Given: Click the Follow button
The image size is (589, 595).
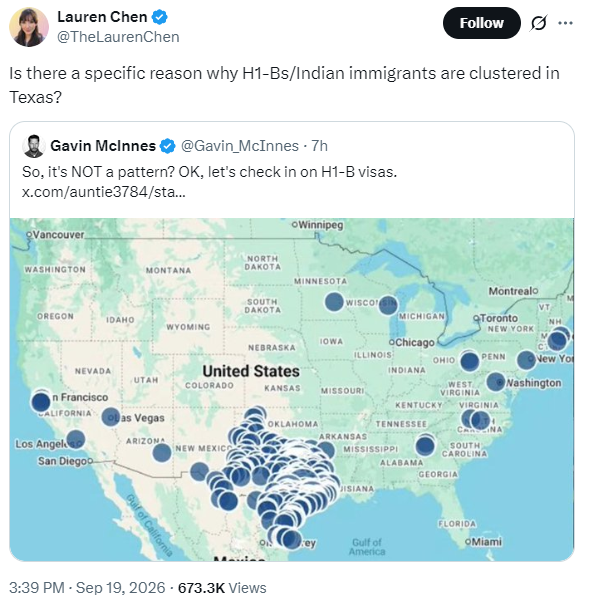Looking at the screenshot, I should [x=481, y=23].
